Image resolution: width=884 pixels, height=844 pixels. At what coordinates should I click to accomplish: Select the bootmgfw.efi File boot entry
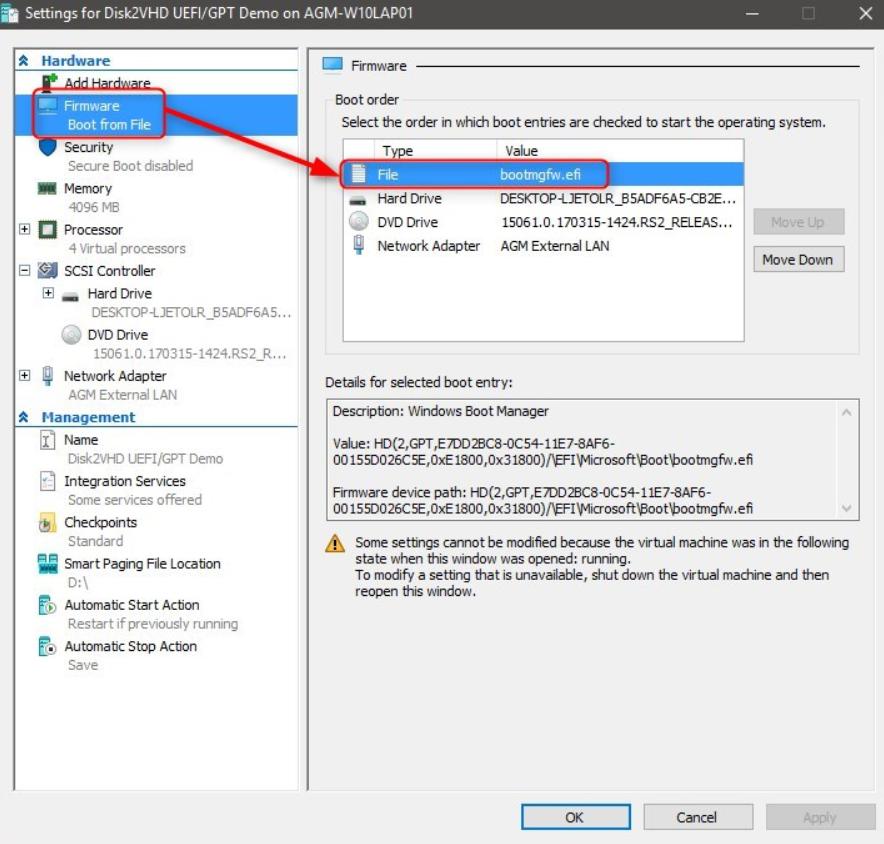pos(543,174)
